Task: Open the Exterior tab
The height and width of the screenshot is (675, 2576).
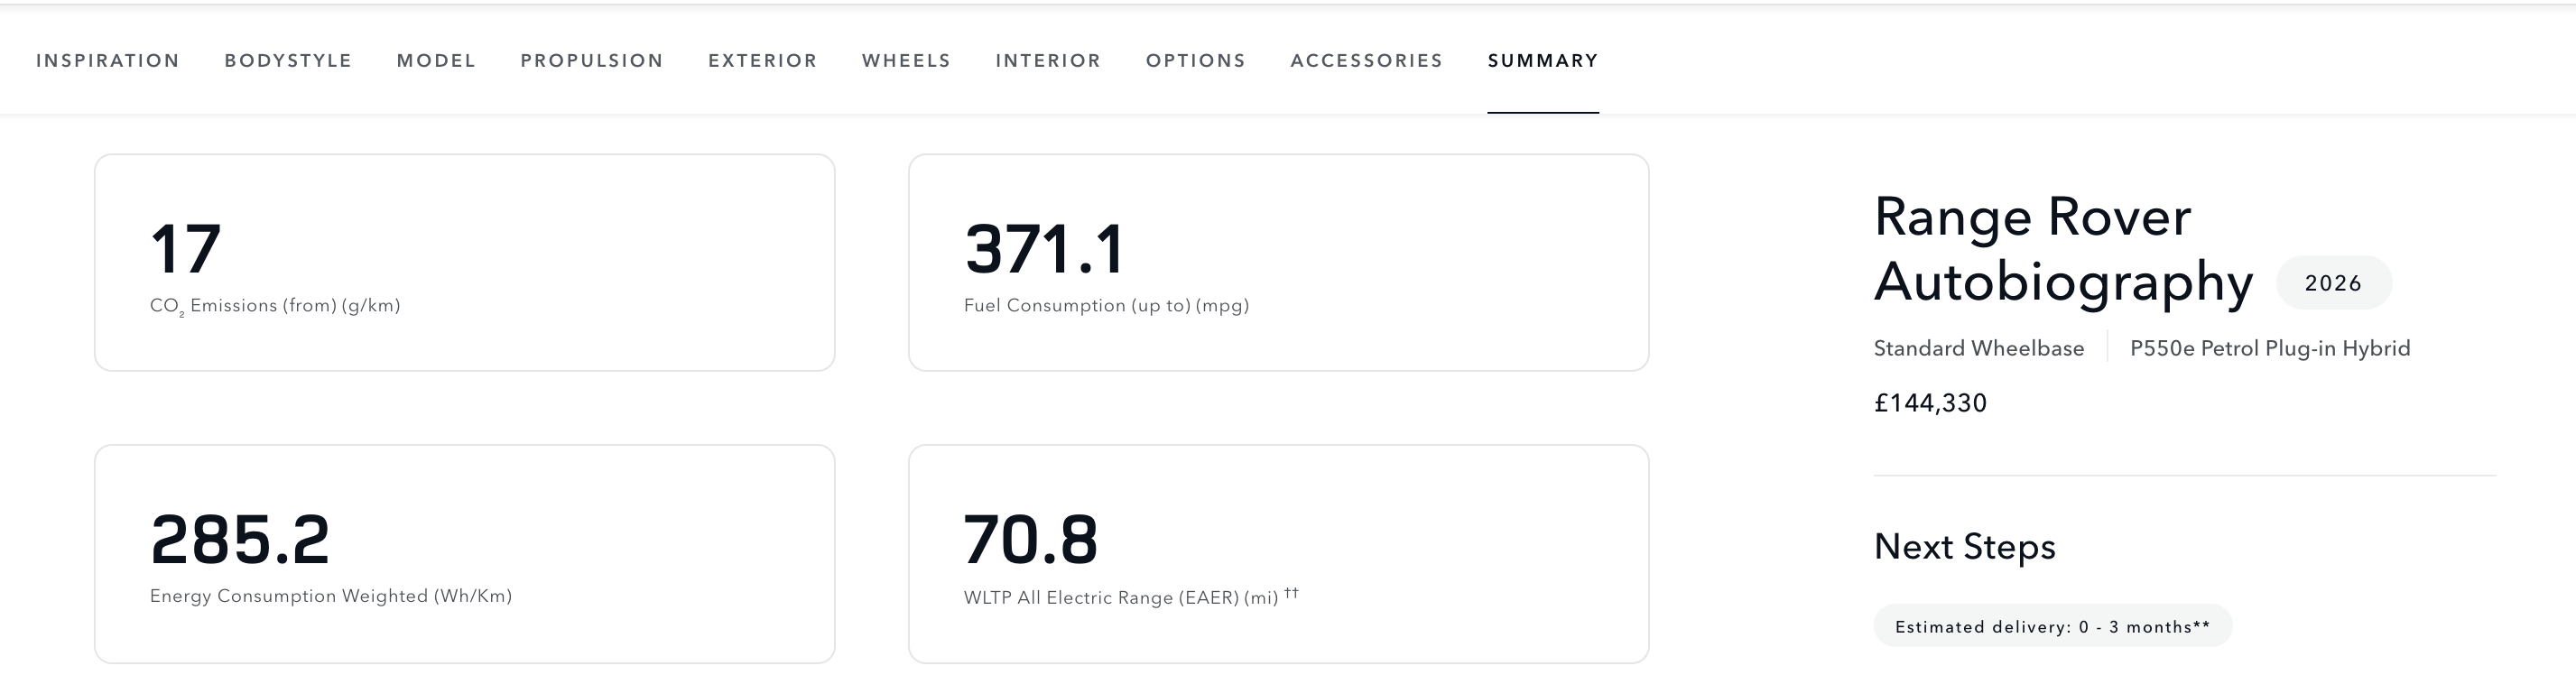Action: (763, 61)
